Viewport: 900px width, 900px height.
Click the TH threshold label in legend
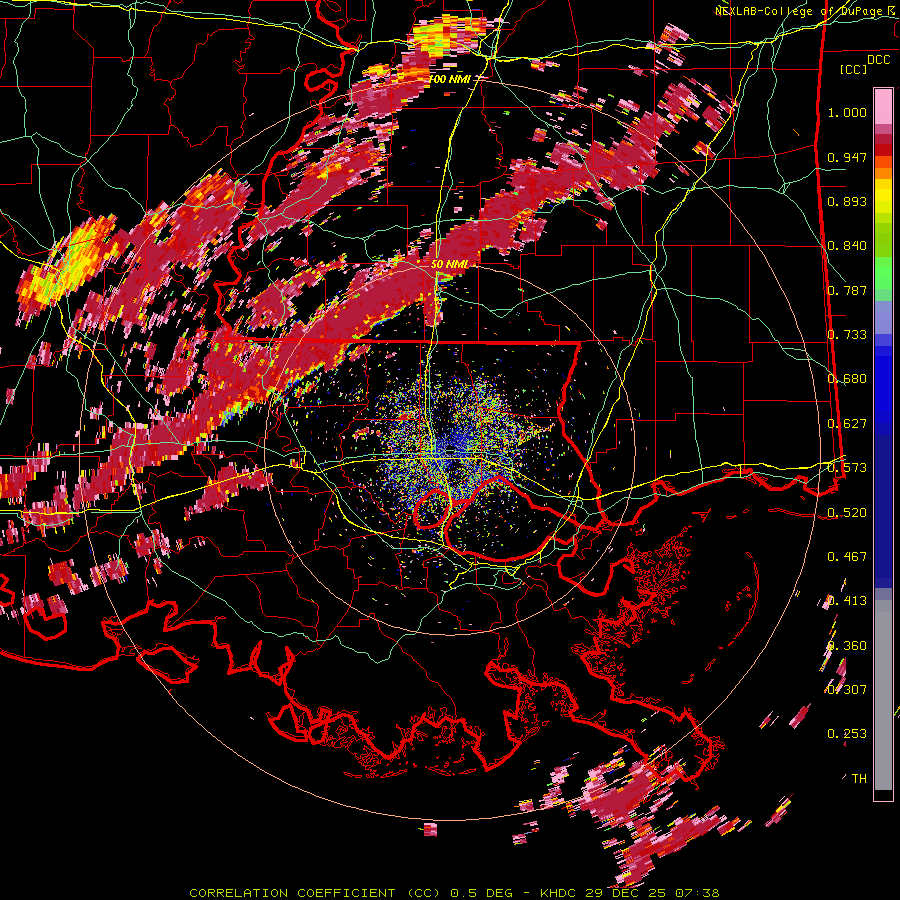pos(859,778)
